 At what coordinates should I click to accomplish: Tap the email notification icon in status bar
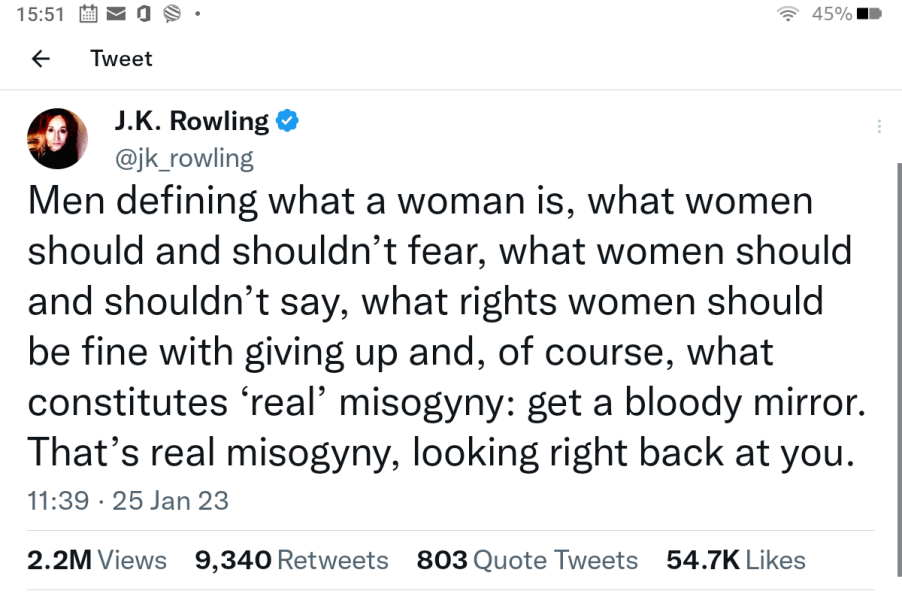pyautogui.click(x=114, y=14)
